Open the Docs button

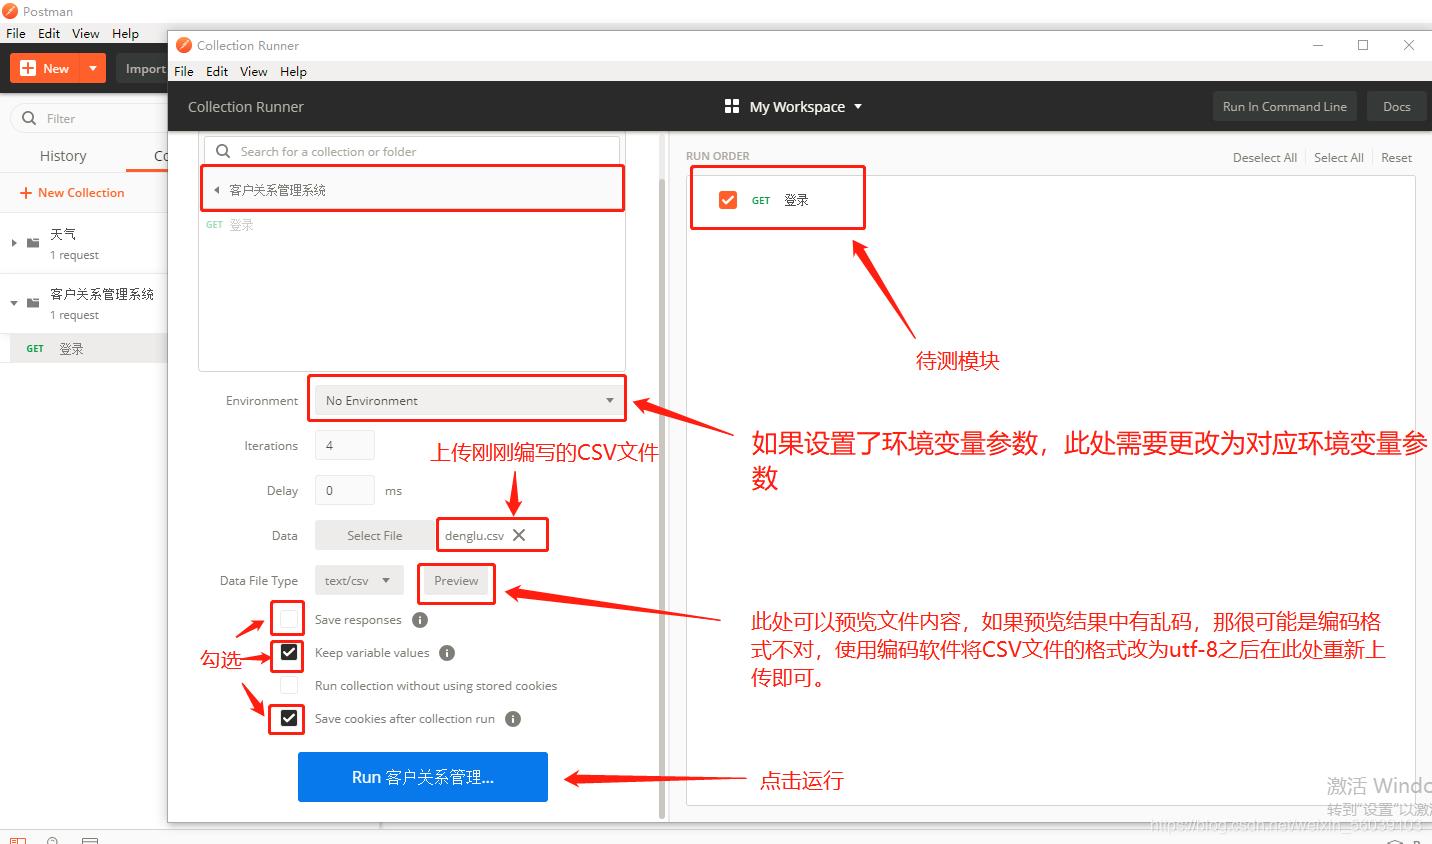(1396, 106)
